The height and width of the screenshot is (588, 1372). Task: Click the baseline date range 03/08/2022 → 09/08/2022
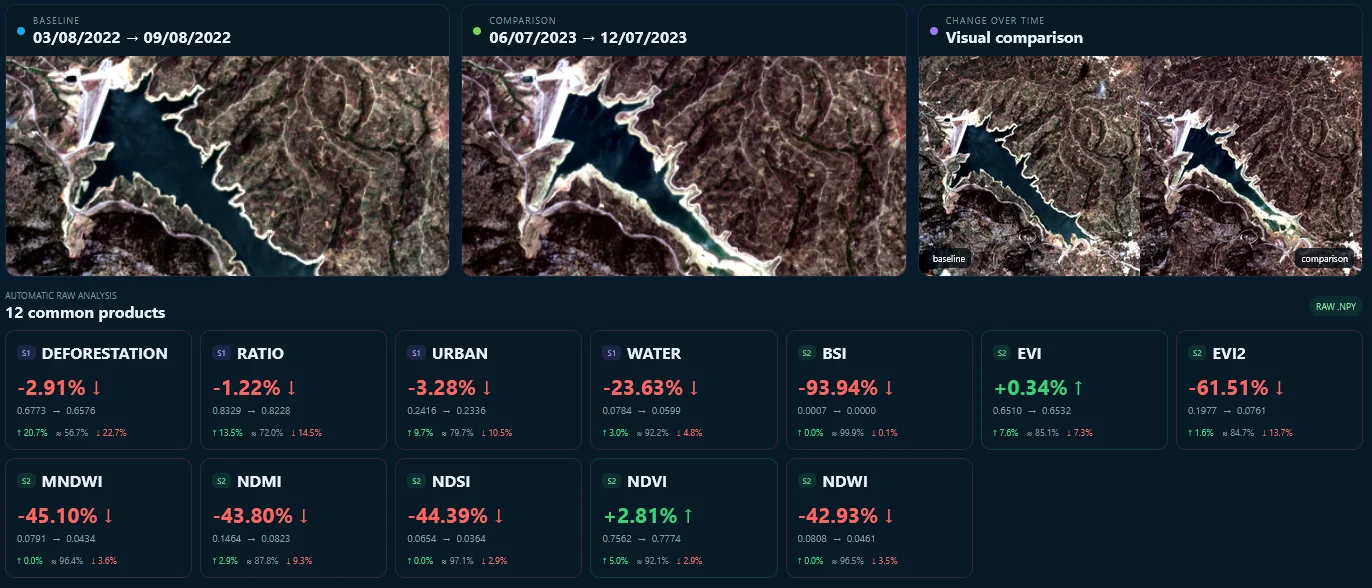click(x=132, y=38)
